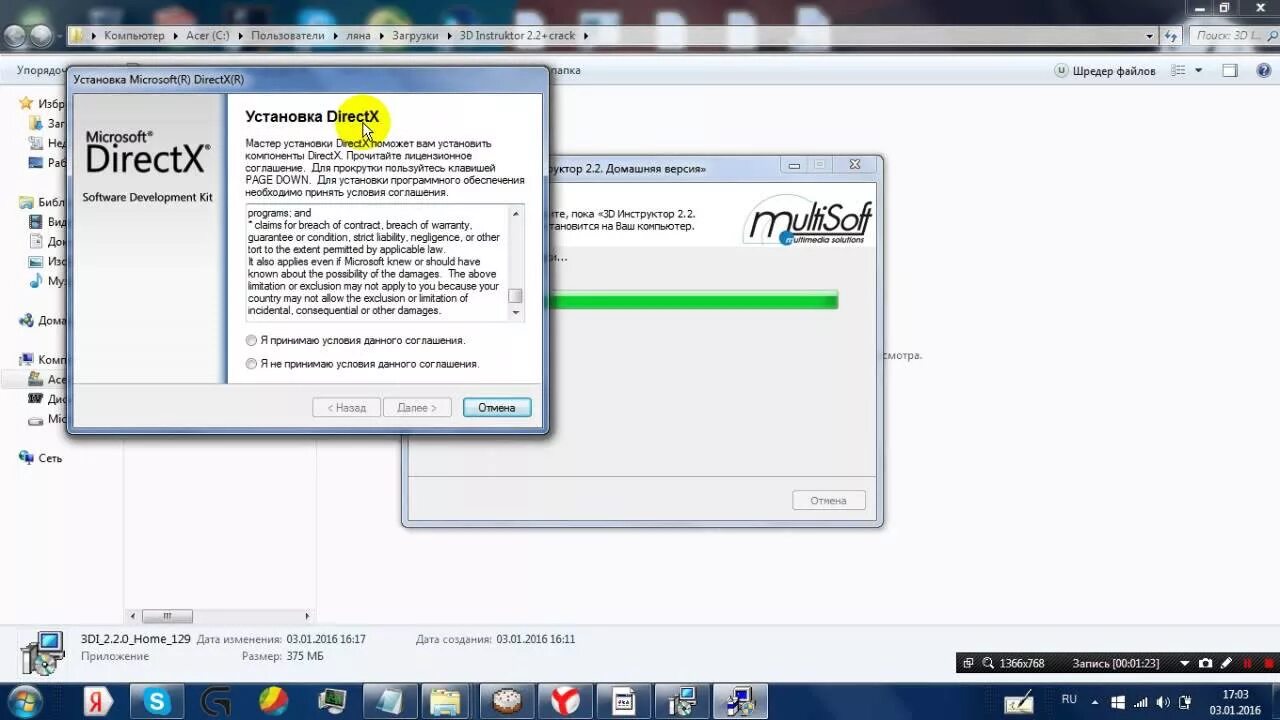The image size is (1280, 720).
Task: Open the filmstrip app on taskbar
Action: [624, 701]
